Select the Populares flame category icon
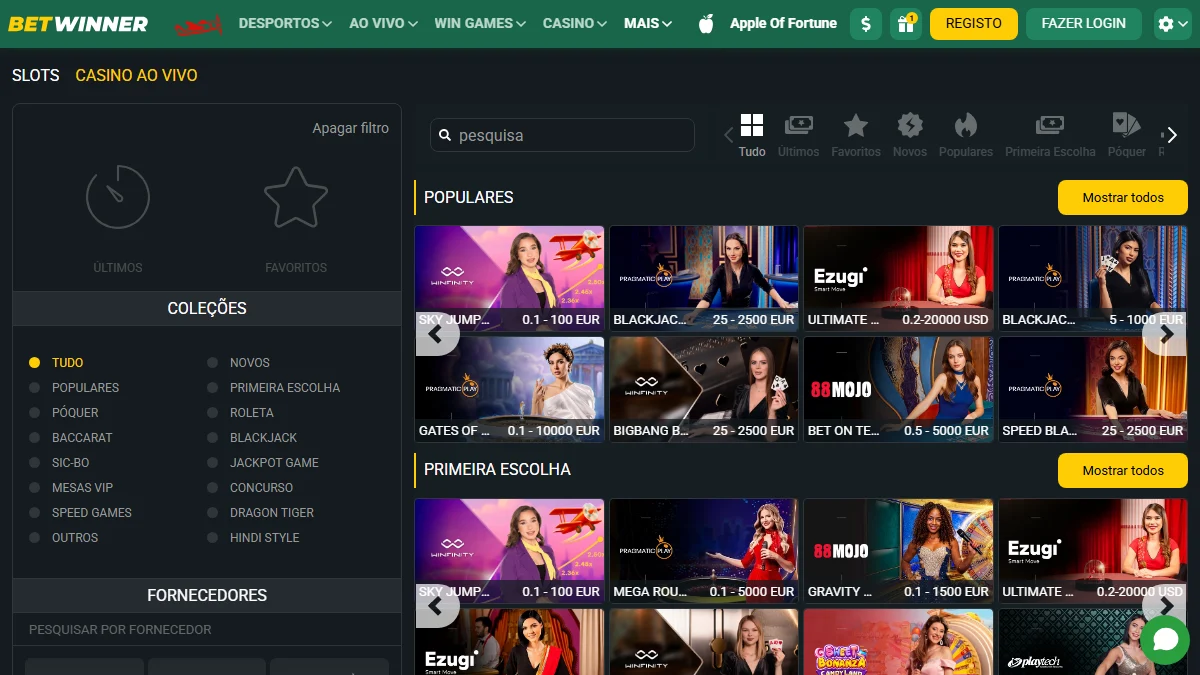 pos(966,126)
